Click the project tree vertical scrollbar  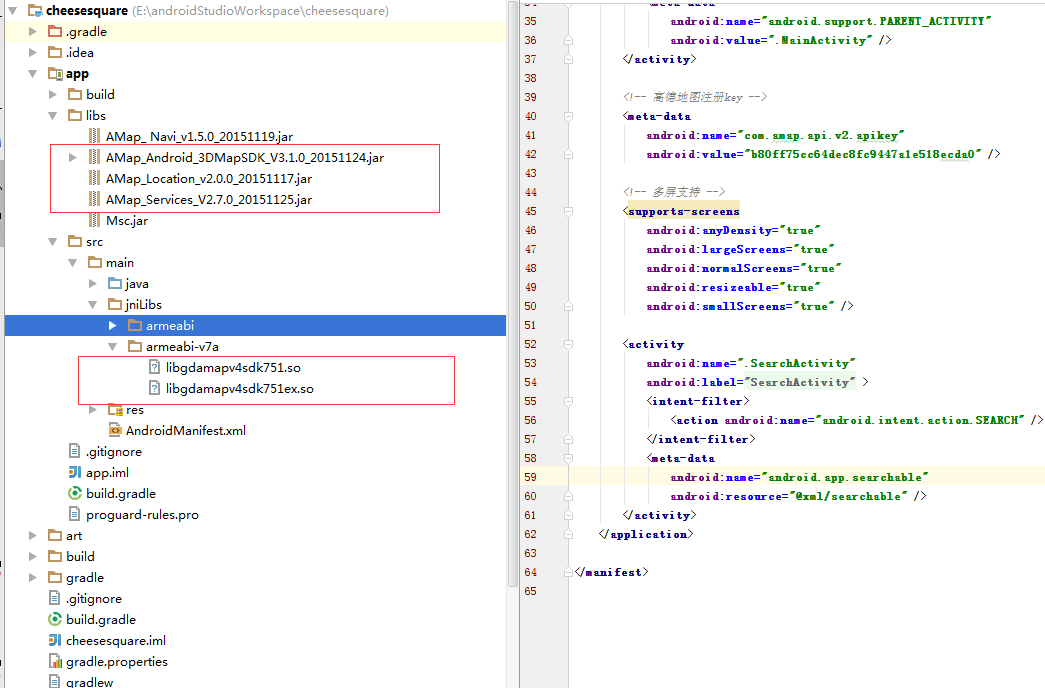point(513,293)
